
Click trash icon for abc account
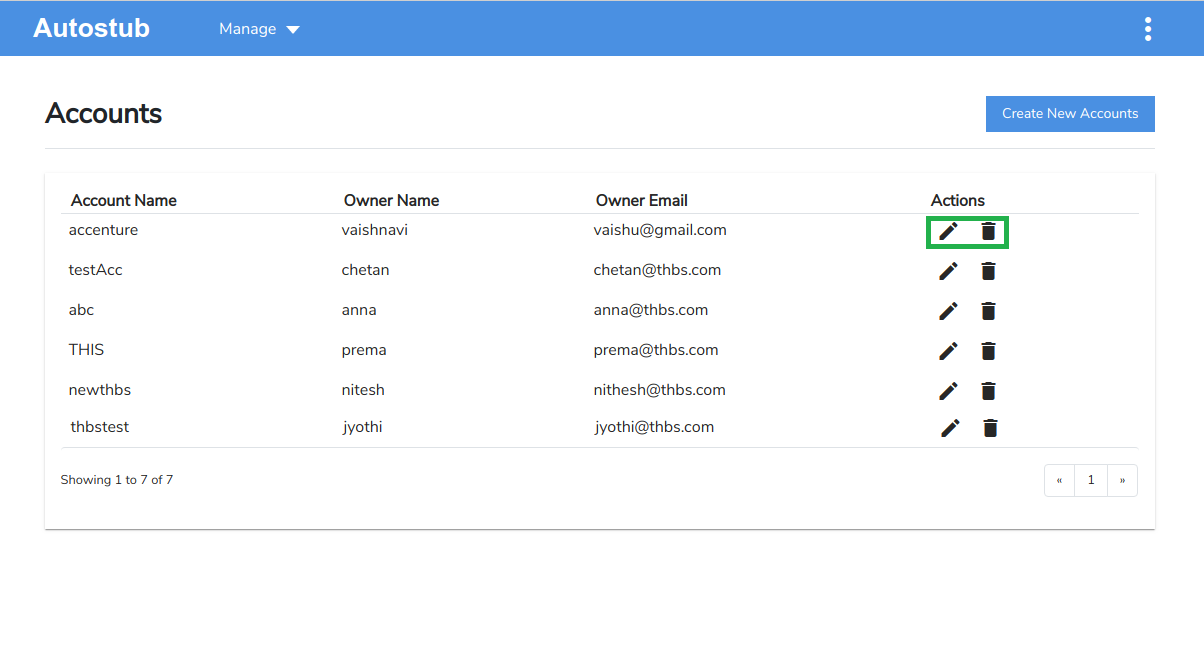[x=988, y=311]
